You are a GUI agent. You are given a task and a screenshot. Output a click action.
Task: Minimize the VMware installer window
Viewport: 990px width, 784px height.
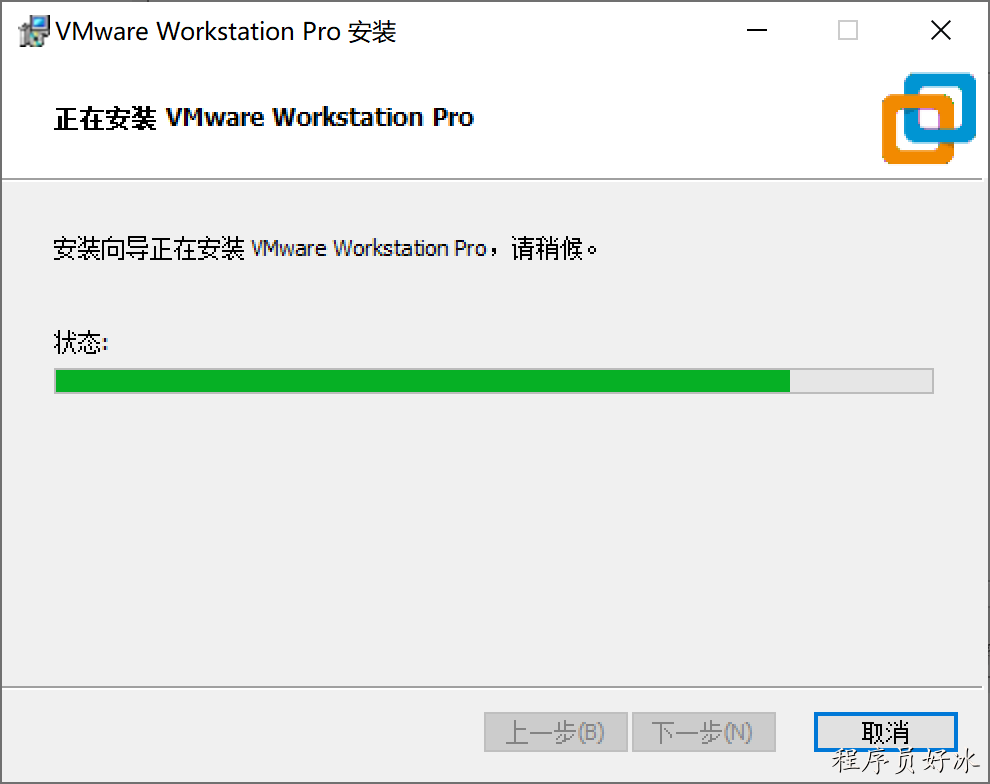coord(756,30)
